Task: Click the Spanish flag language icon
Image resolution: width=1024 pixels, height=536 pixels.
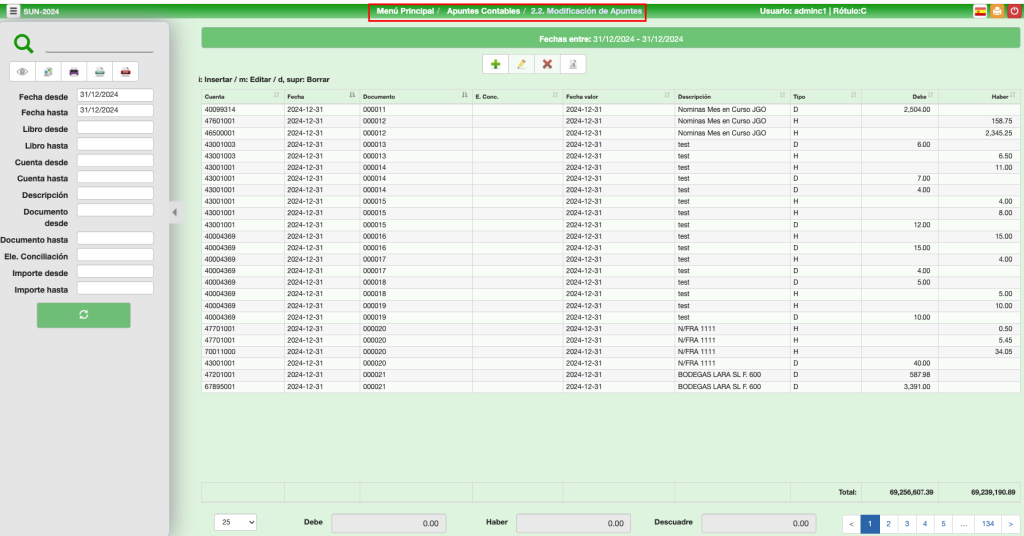Action: (x=981, y=11)
